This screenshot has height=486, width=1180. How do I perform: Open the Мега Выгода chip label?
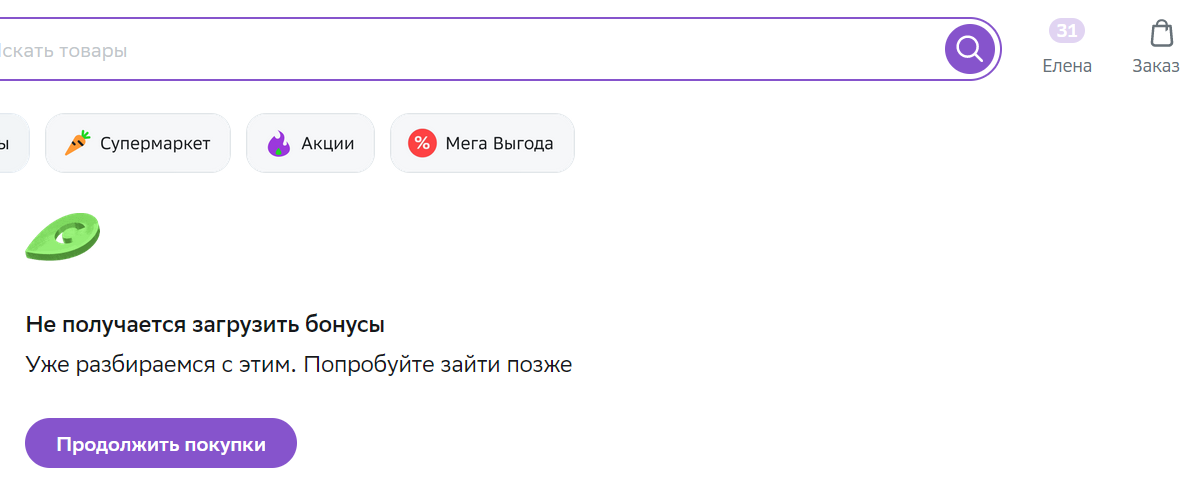pyautogui.click(x=500, y=143)
